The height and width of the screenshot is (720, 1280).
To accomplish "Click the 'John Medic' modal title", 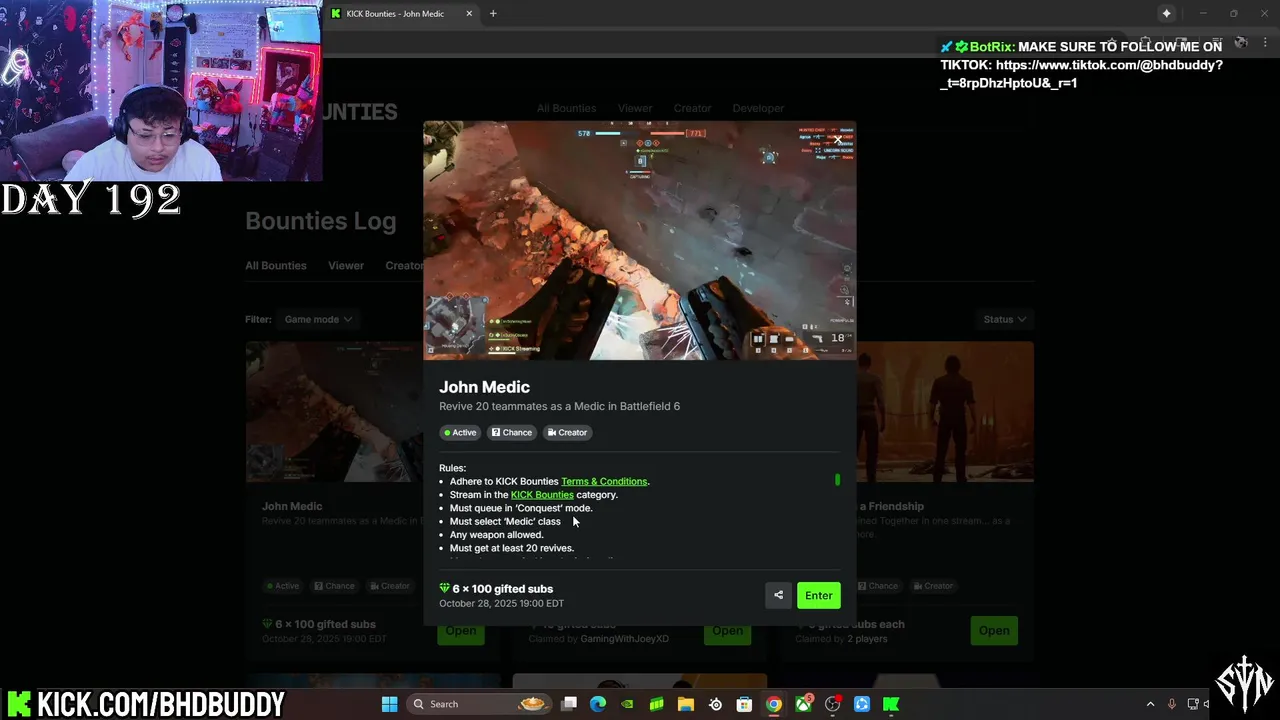I will point(484,387).
